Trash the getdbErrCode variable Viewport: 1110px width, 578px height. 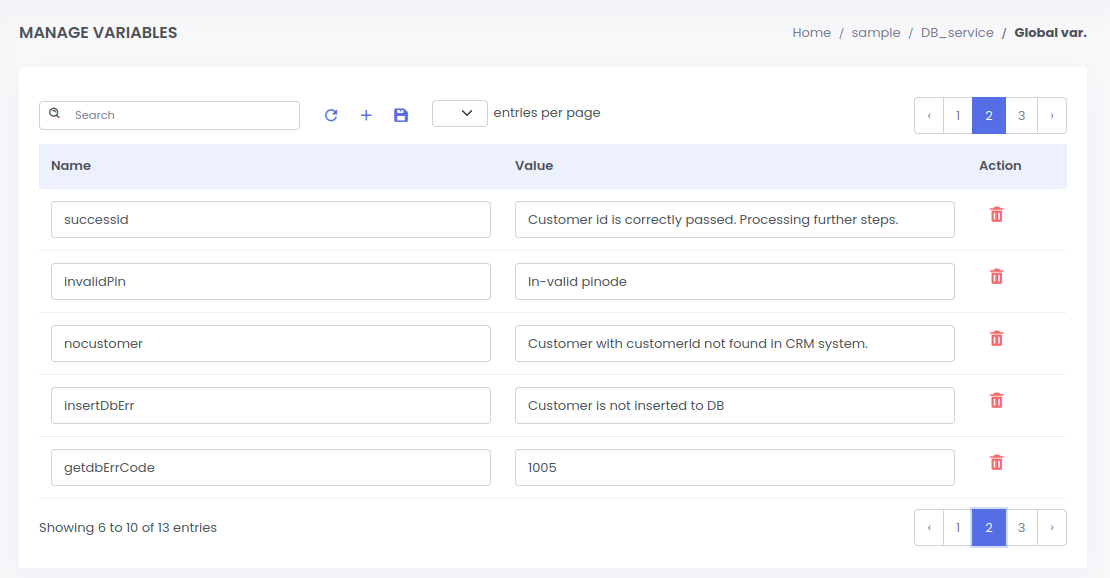coord(996,463)
